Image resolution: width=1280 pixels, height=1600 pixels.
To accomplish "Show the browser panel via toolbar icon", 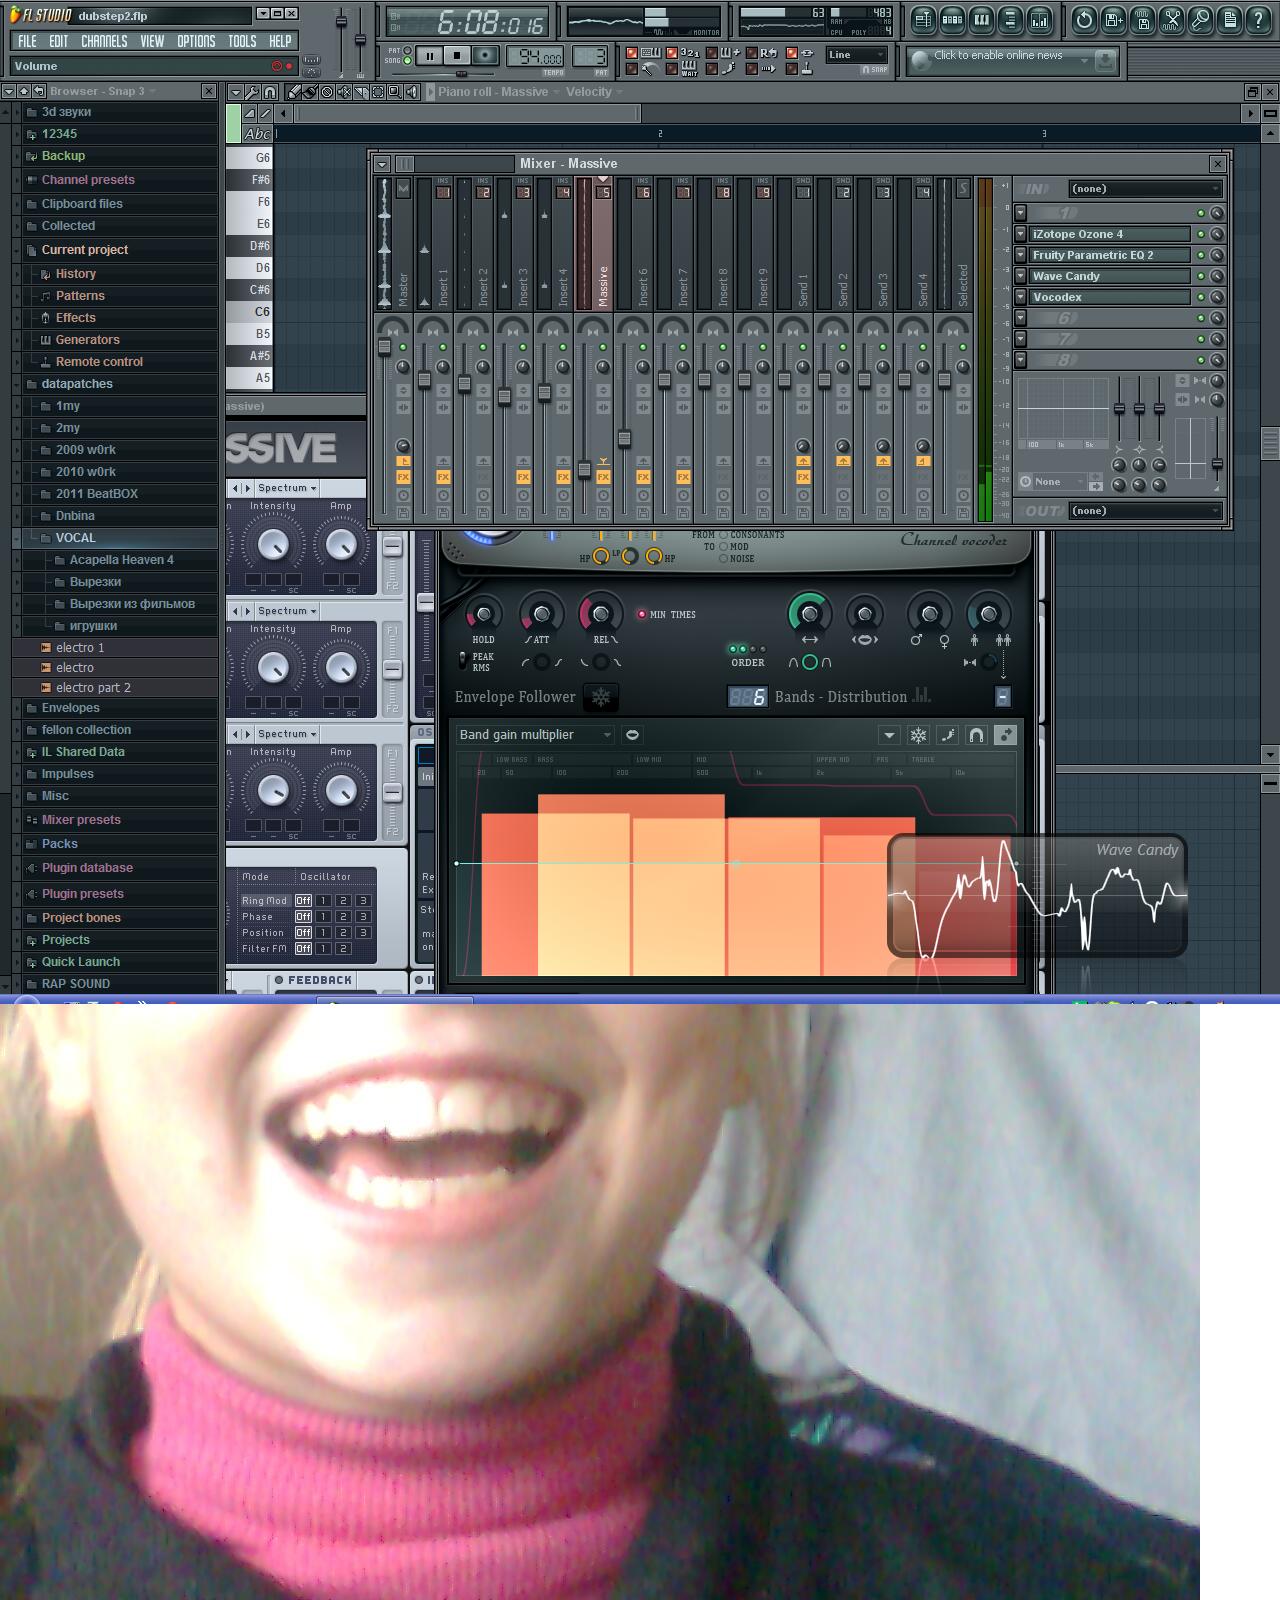I will (1010, 19).
